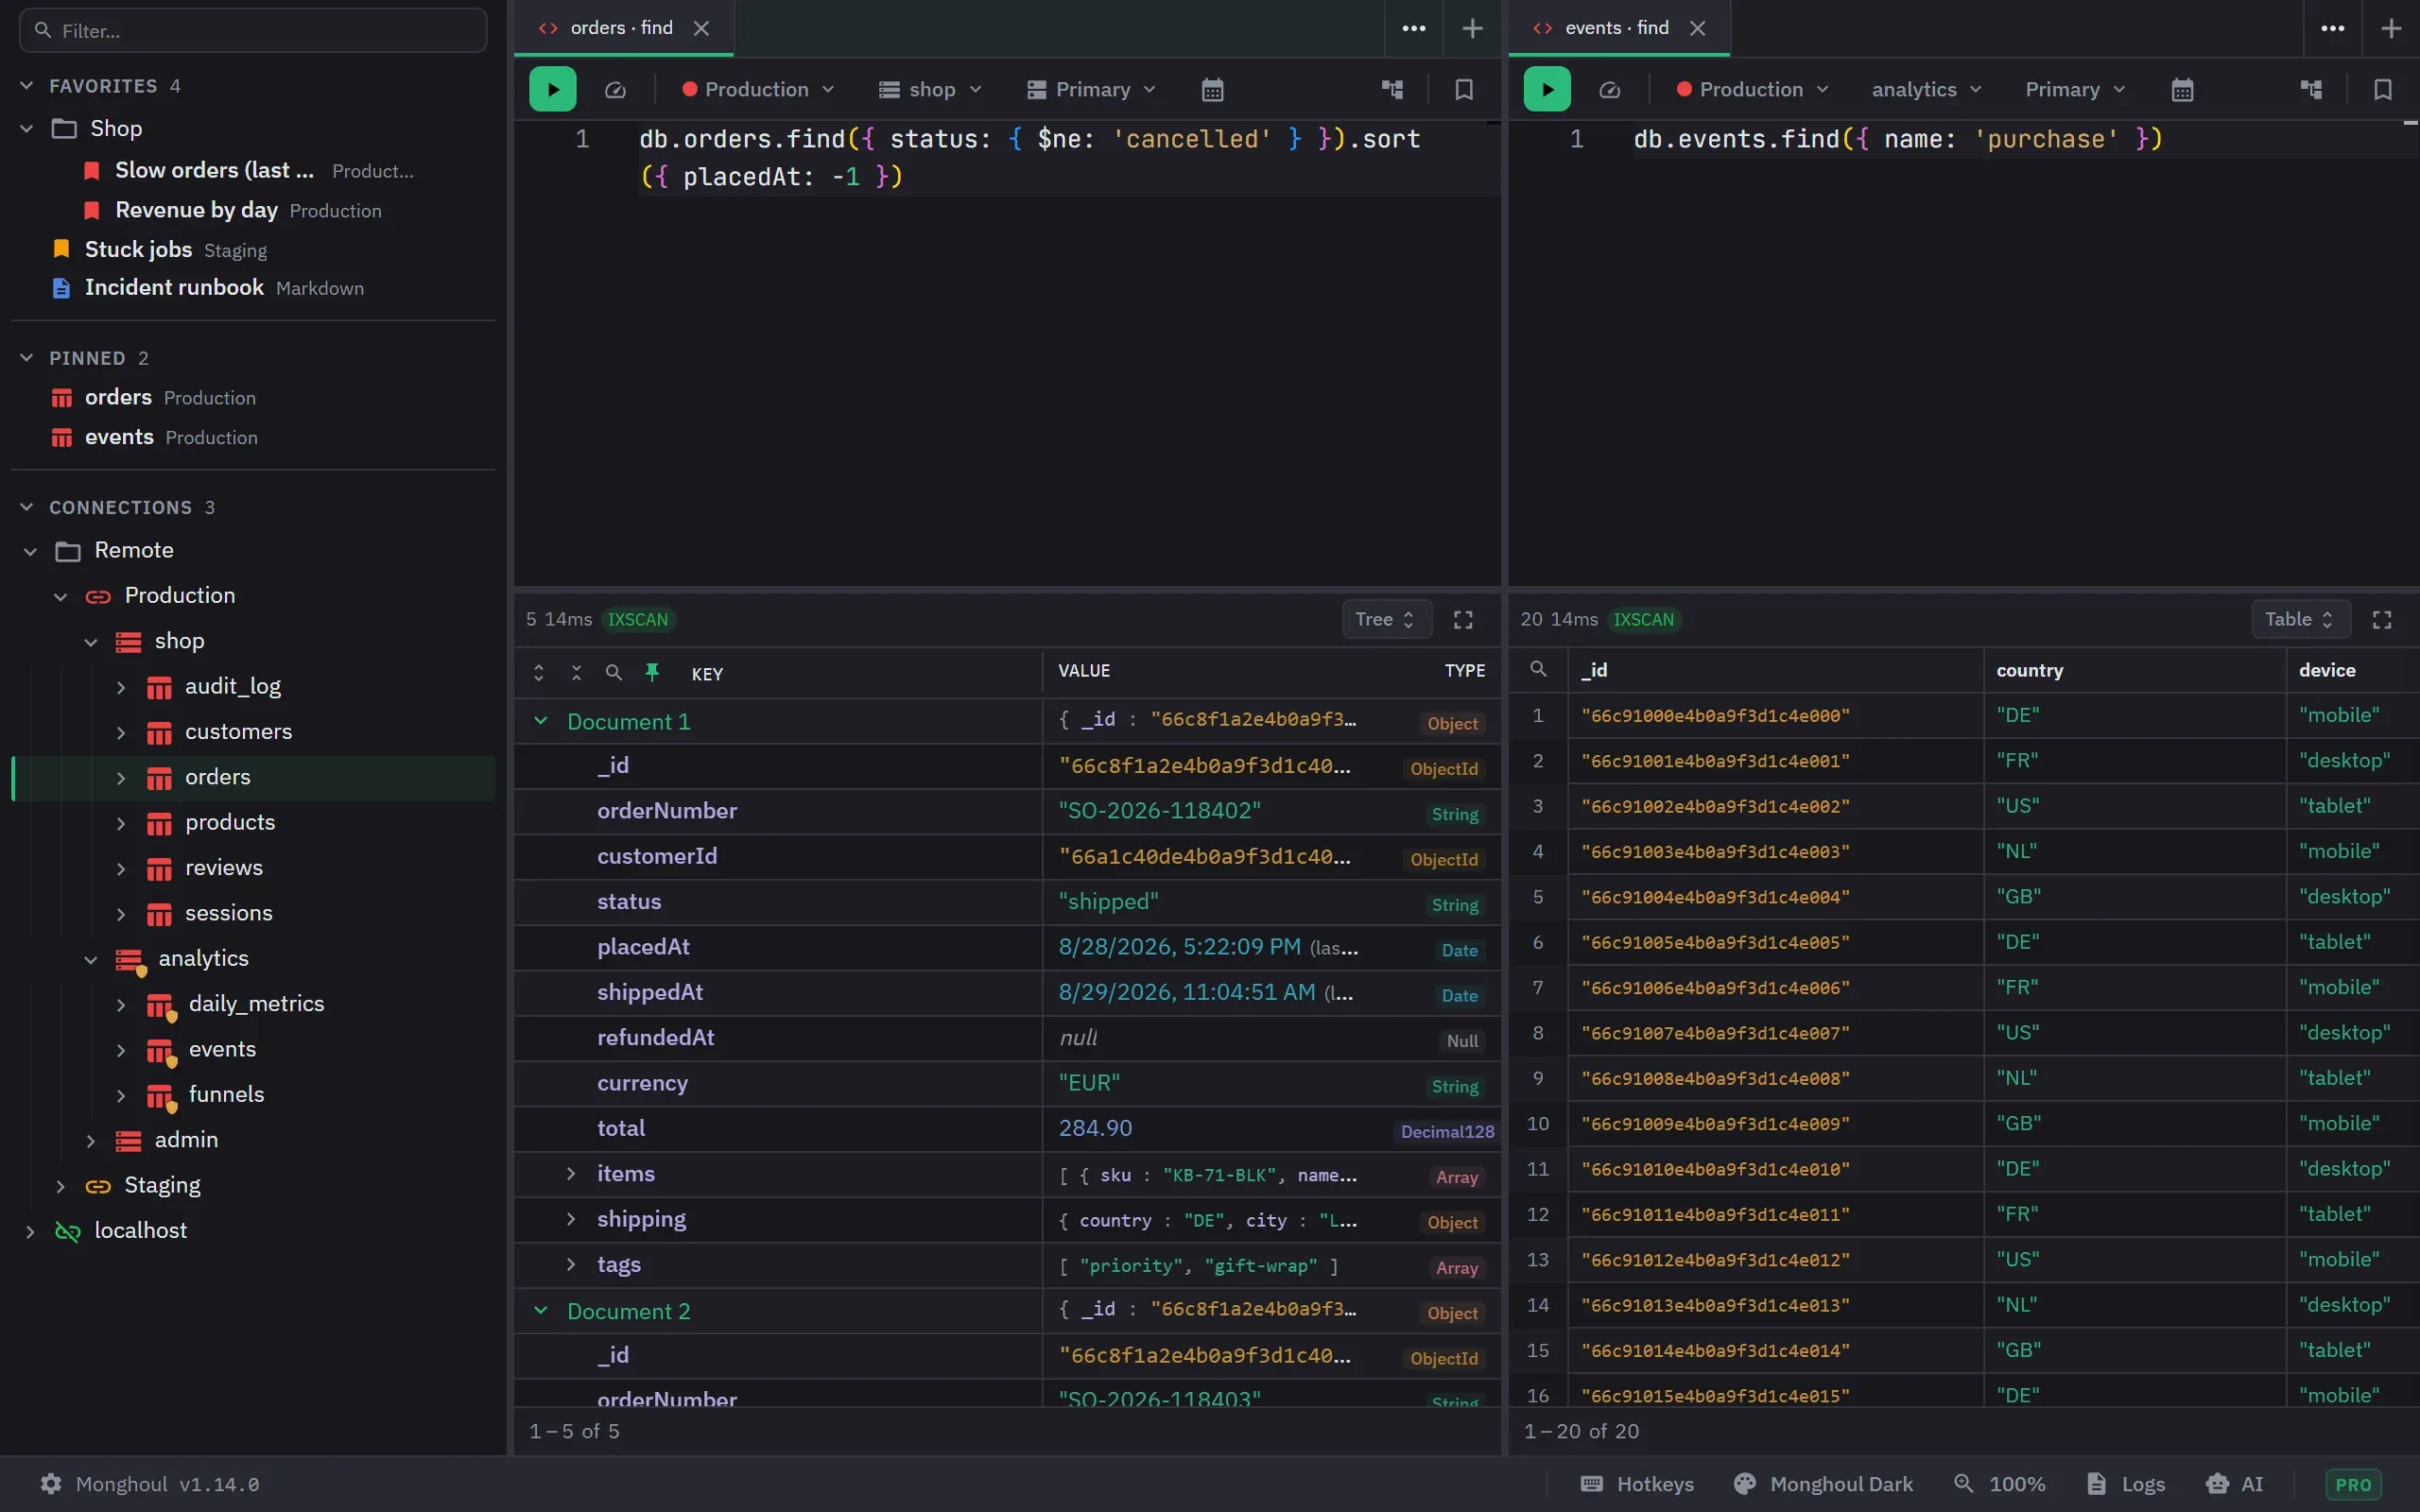Open calendar icon in orders toolbar
This screenshot has width=2420, height=1512.
point(1212,90)
